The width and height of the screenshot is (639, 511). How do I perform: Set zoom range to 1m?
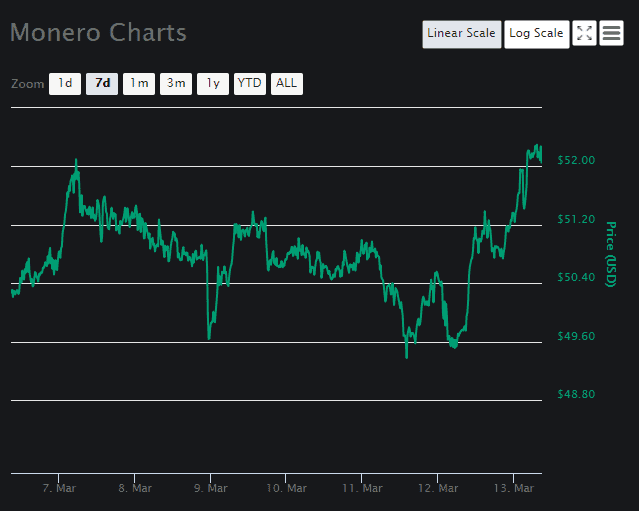(139, 84)
